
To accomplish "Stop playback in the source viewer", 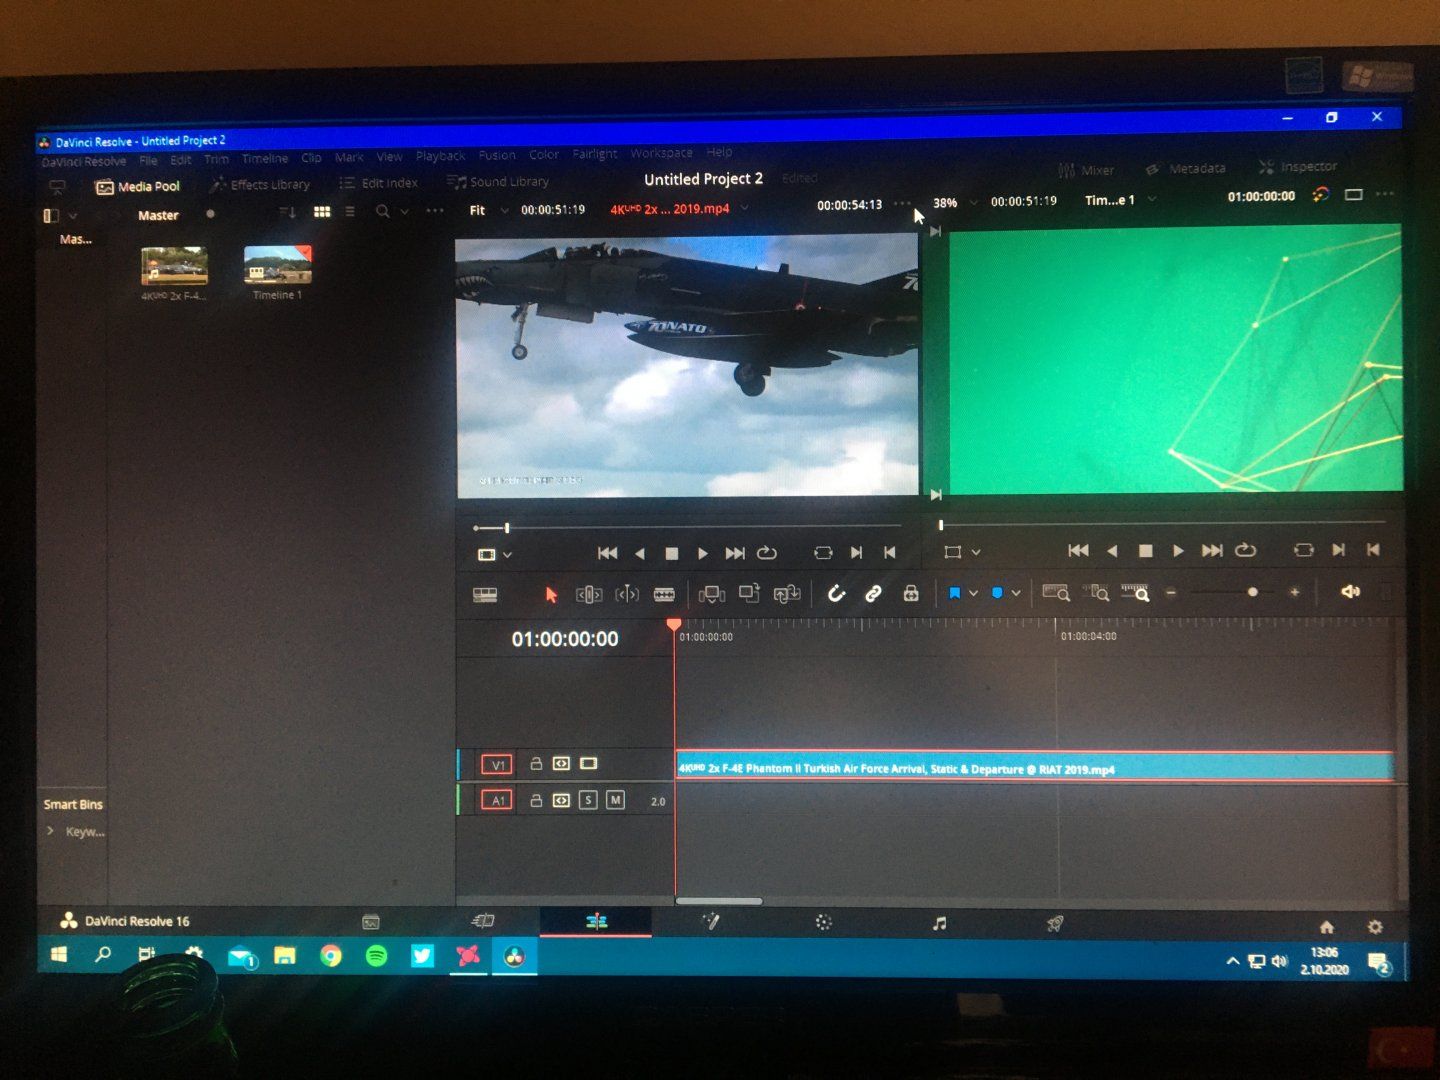I will click(x=672, y=553).
